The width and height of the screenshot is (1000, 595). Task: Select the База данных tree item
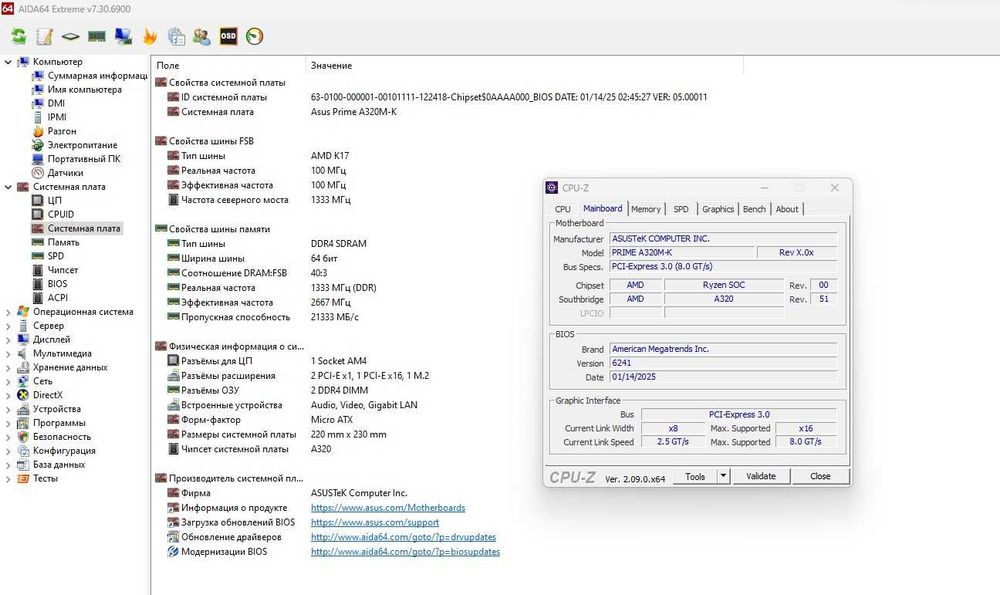(x=59, y=465)
